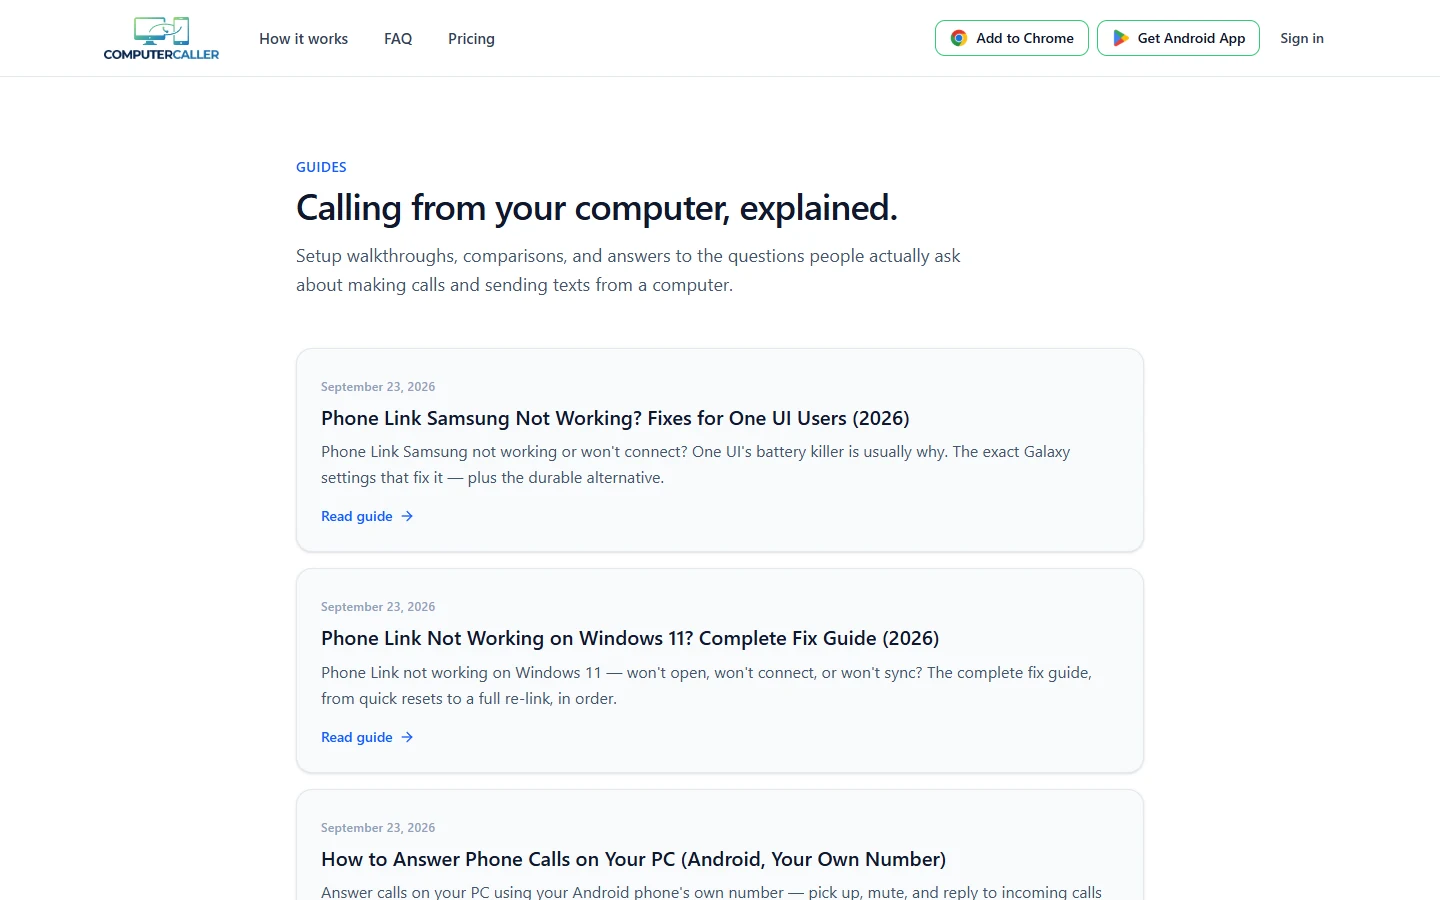Click the GUIDES section label
The width and height of the screenshot is (1440, 900).
coord(321,167)
